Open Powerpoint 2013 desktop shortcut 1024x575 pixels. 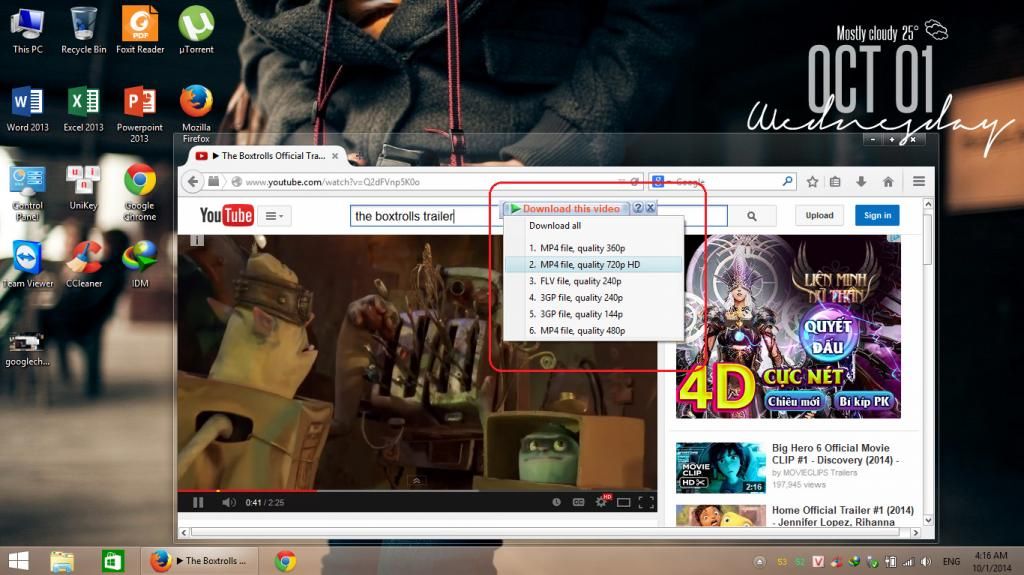pyautogui.click(x=140, y=114)
